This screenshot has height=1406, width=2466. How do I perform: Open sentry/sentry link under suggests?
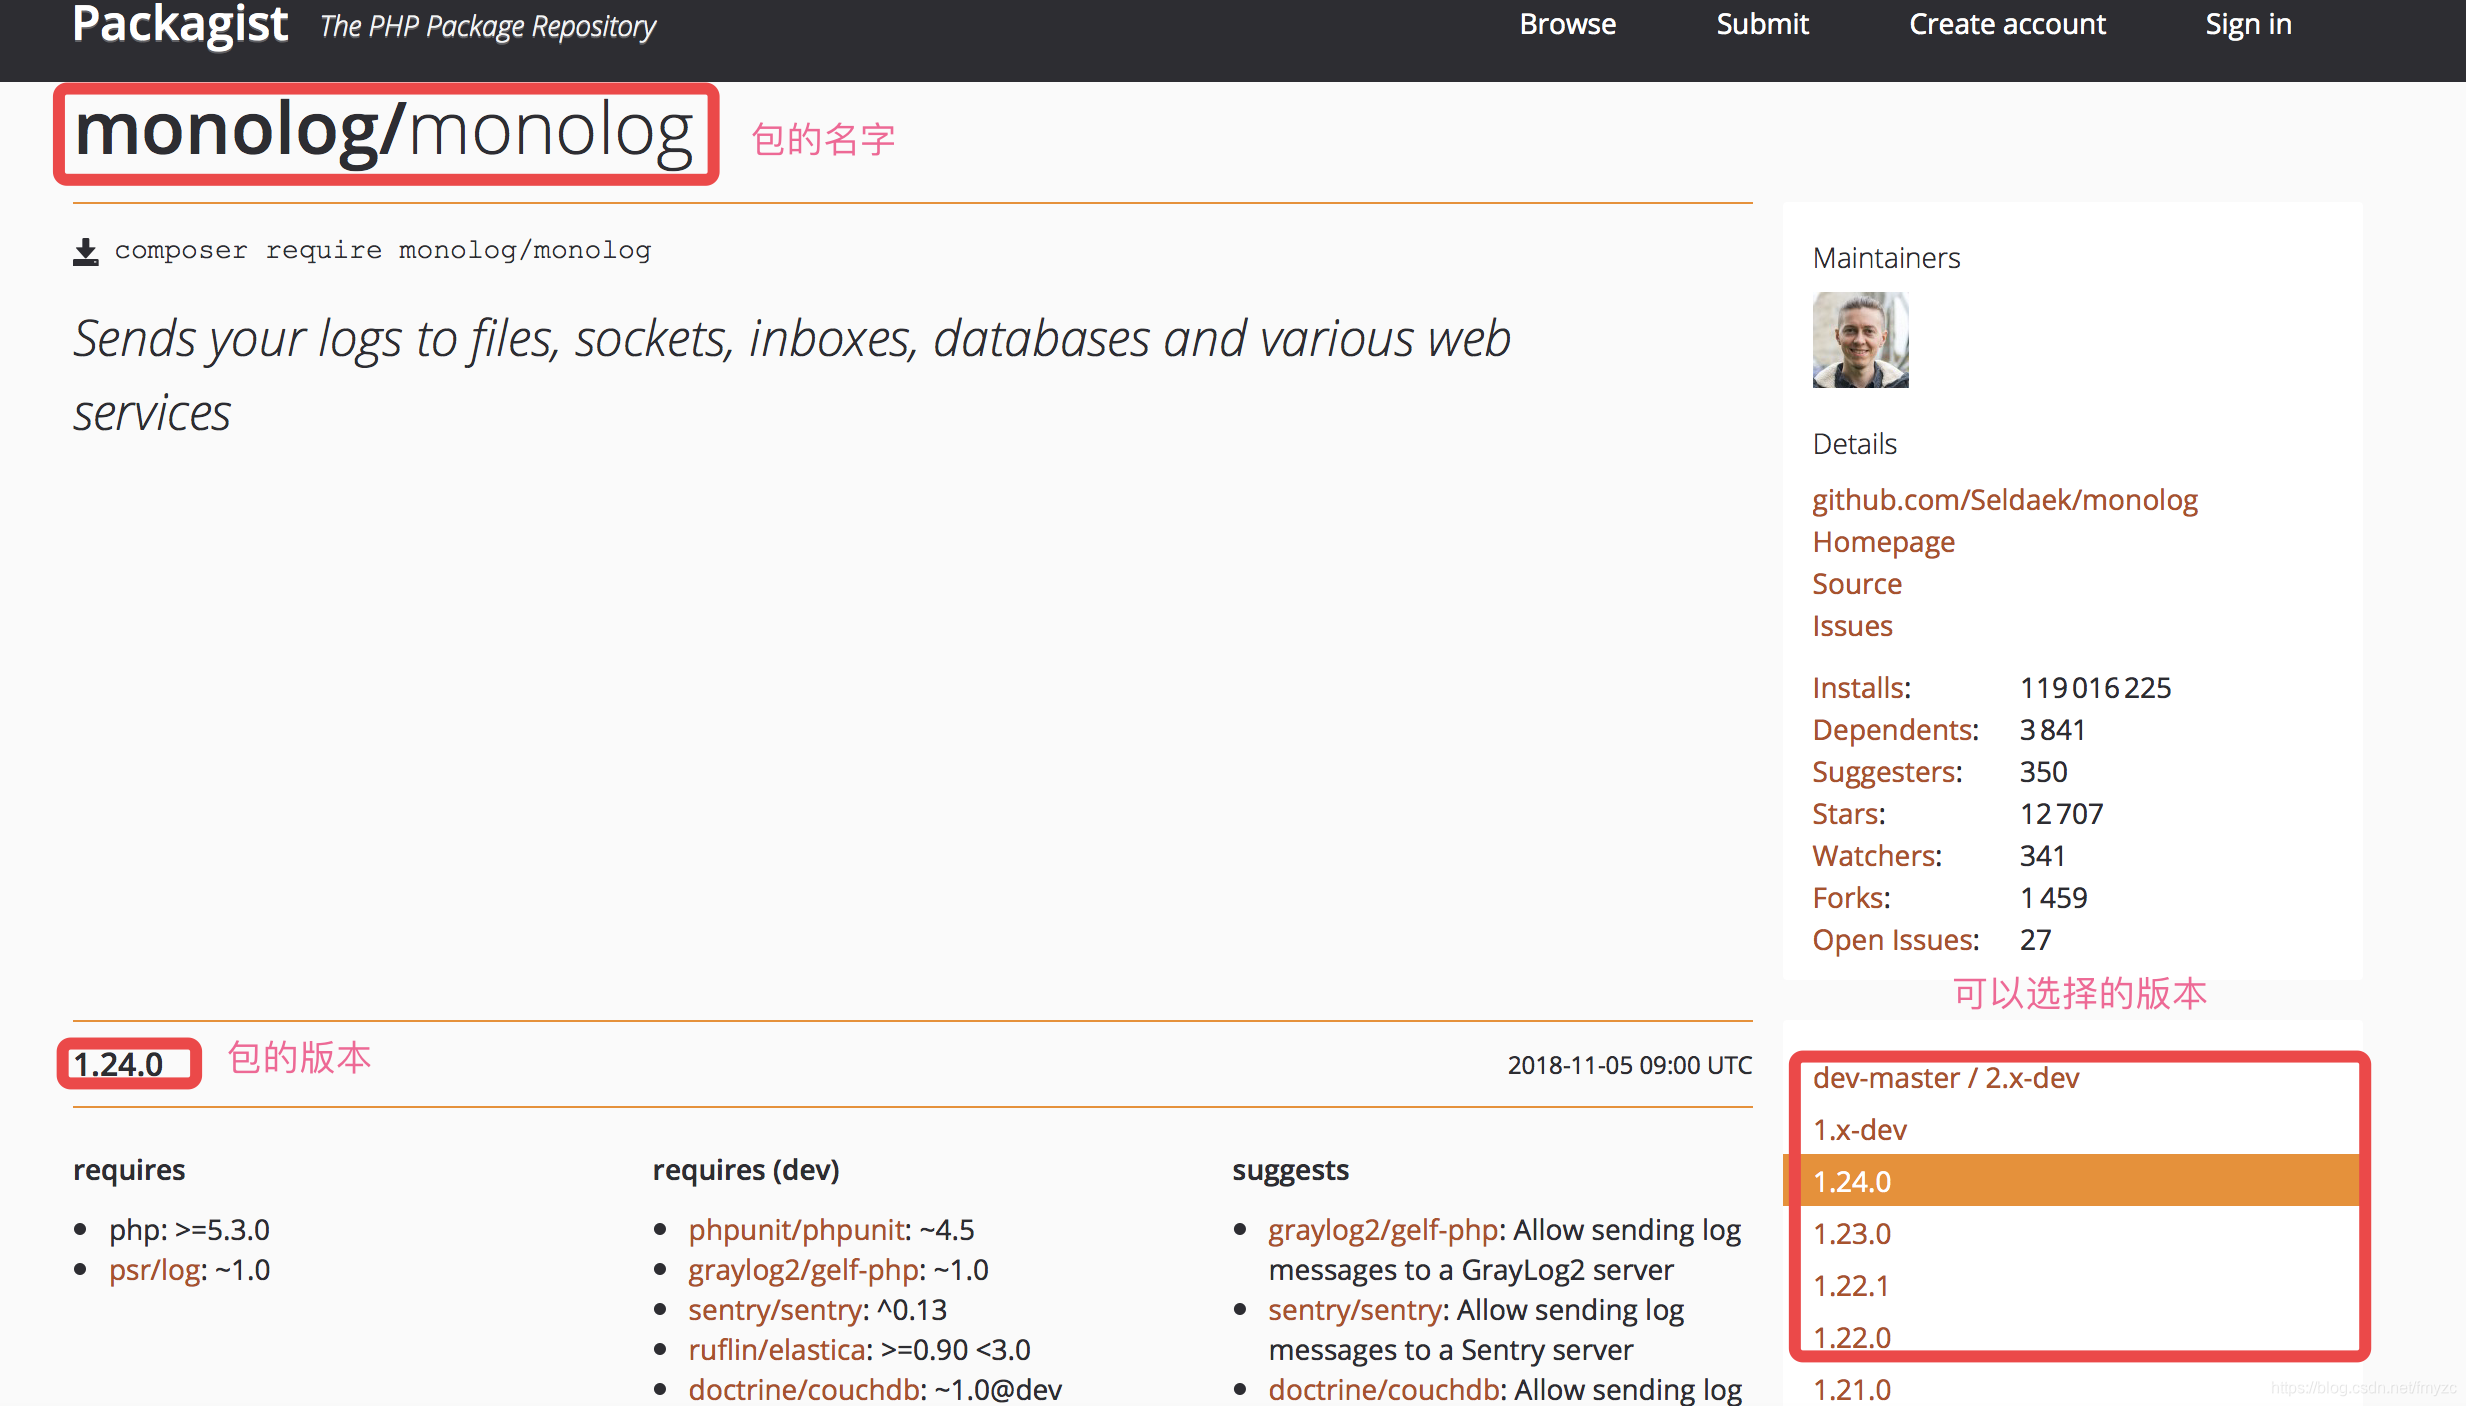[x=1355, y=1310]
